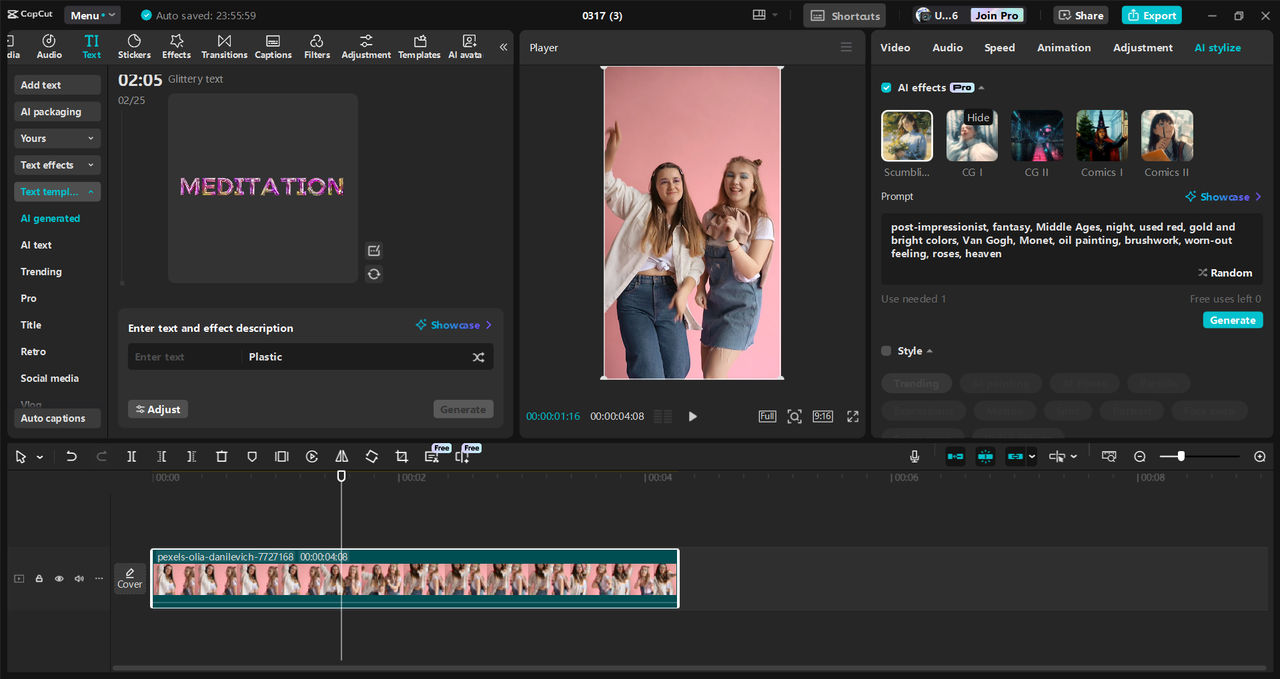
Task: Open the Stickers panel
Action: click(x=134, y=46)
